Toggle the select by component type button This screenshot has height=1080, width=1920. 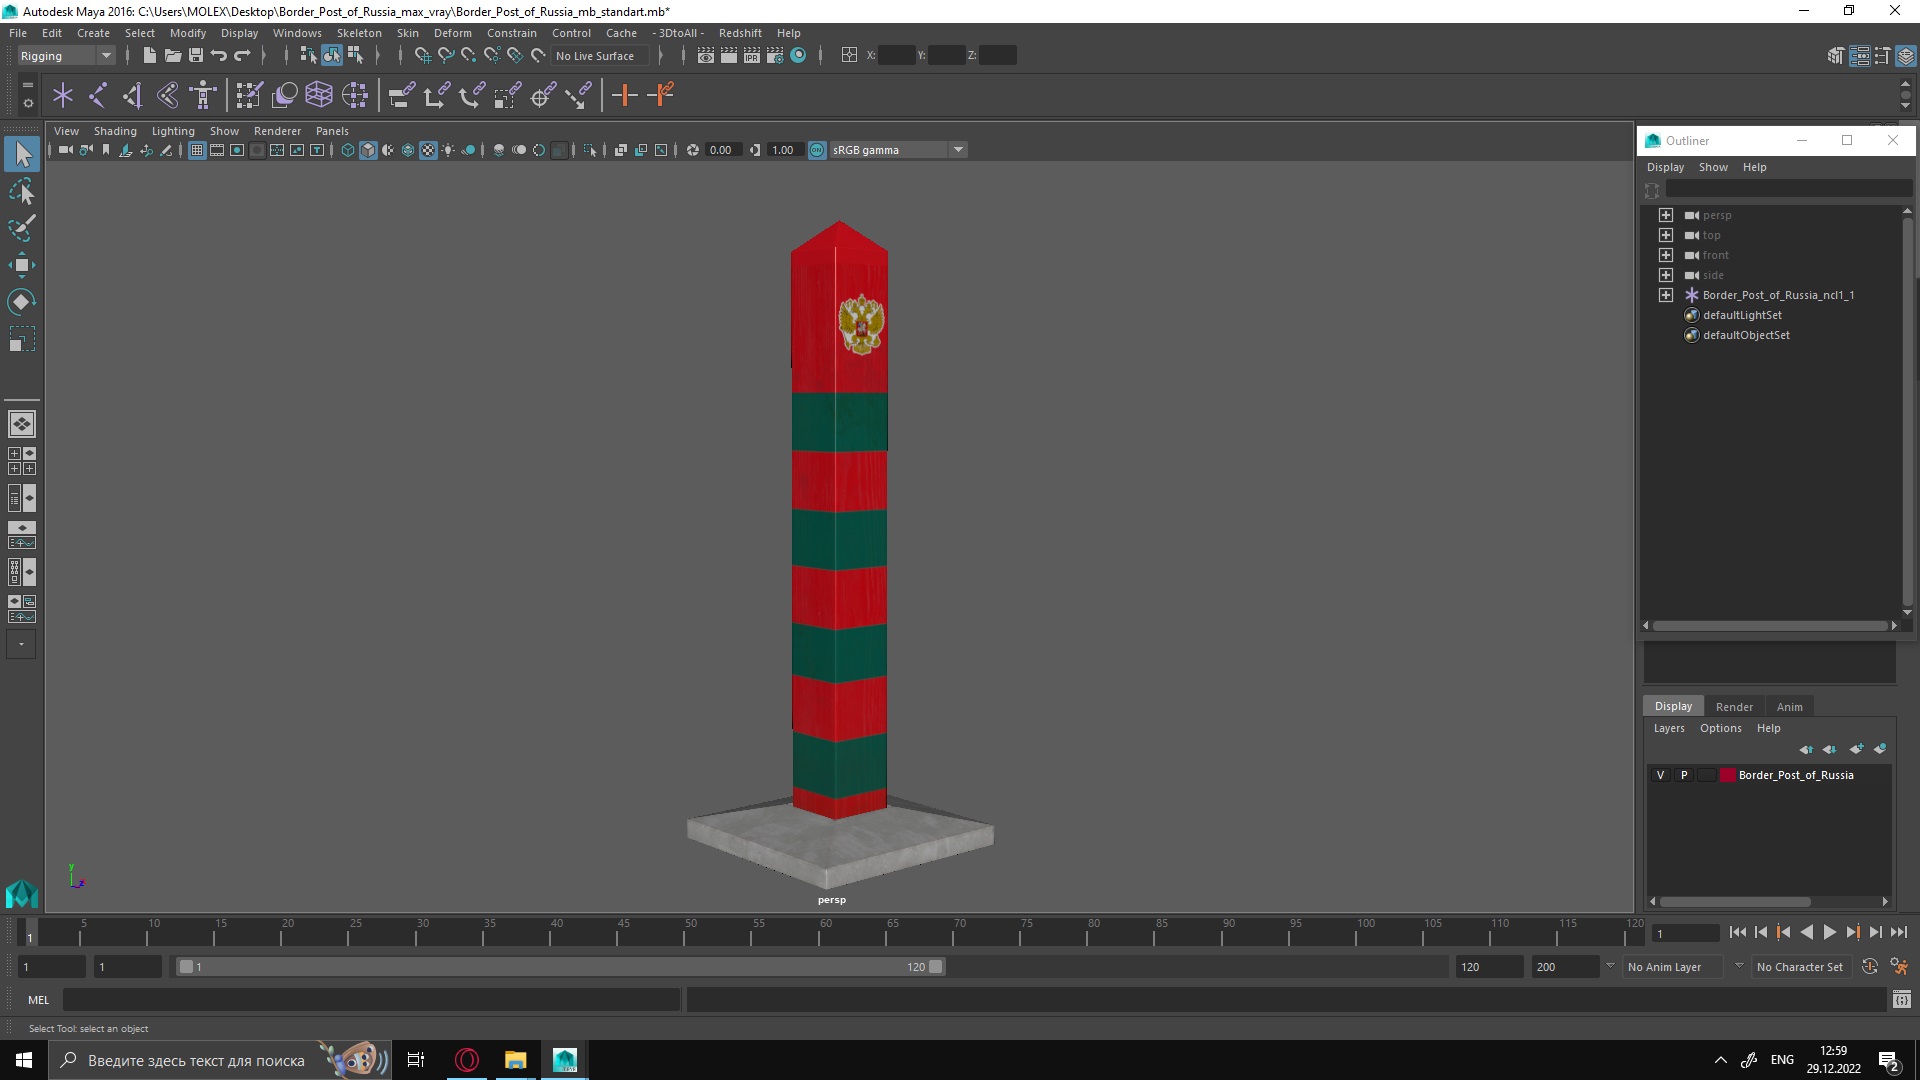pyautogui.click(x=355, y=56)
